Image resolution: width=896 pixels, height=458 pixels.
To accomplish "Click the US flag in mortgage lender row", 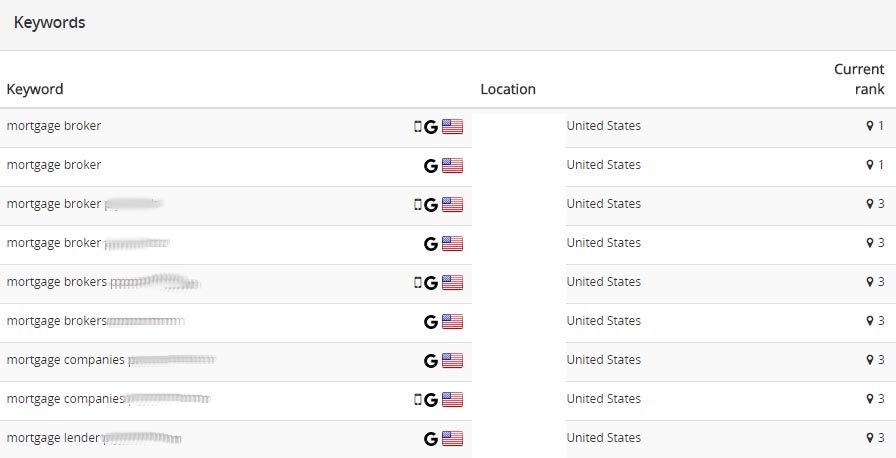I will [x=453, y=438].
